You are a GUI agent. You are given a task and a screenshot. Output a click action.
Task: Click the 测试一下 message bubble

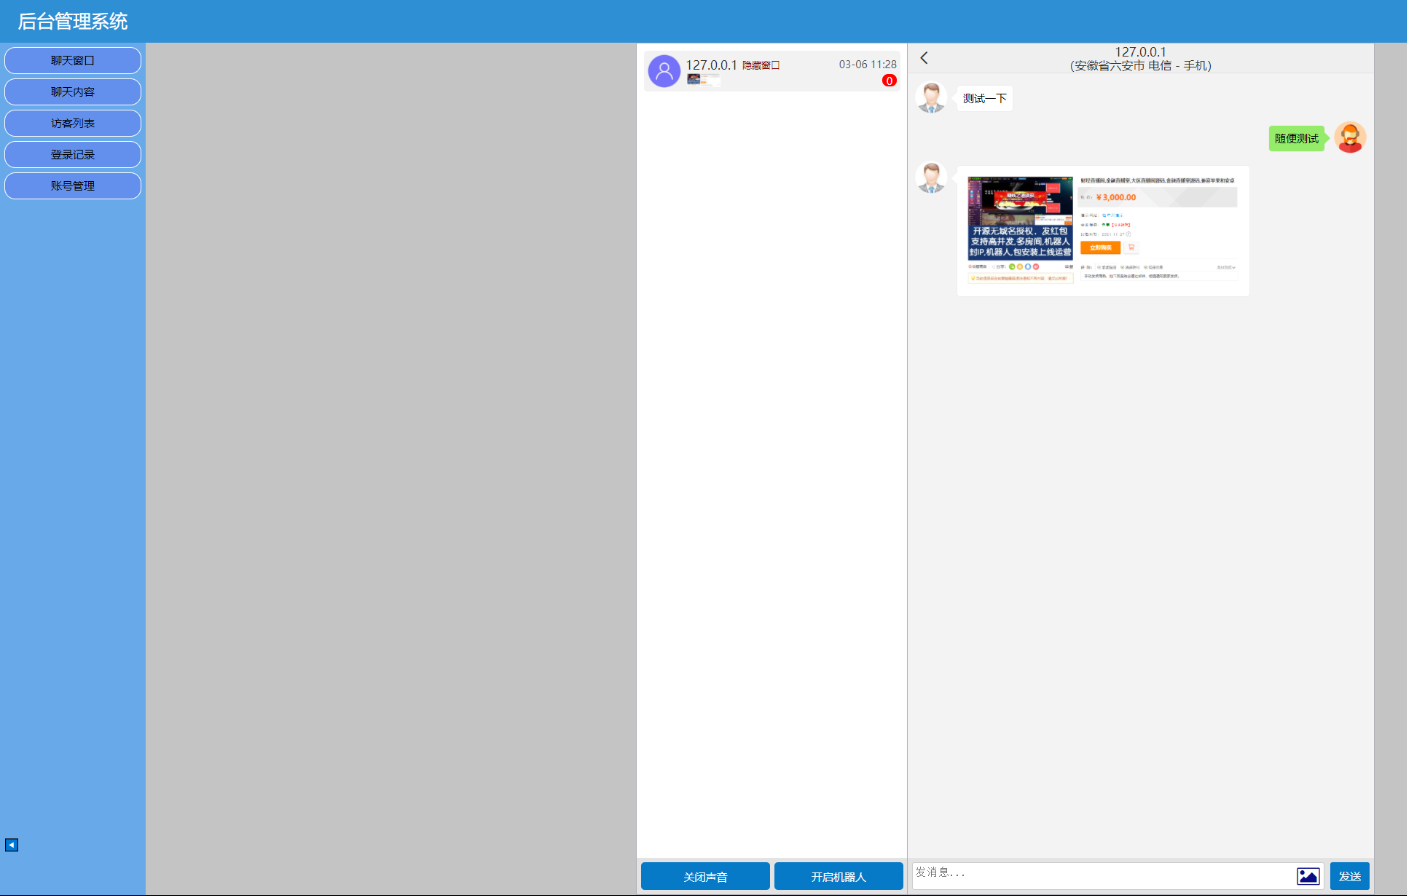click(984, 98)
